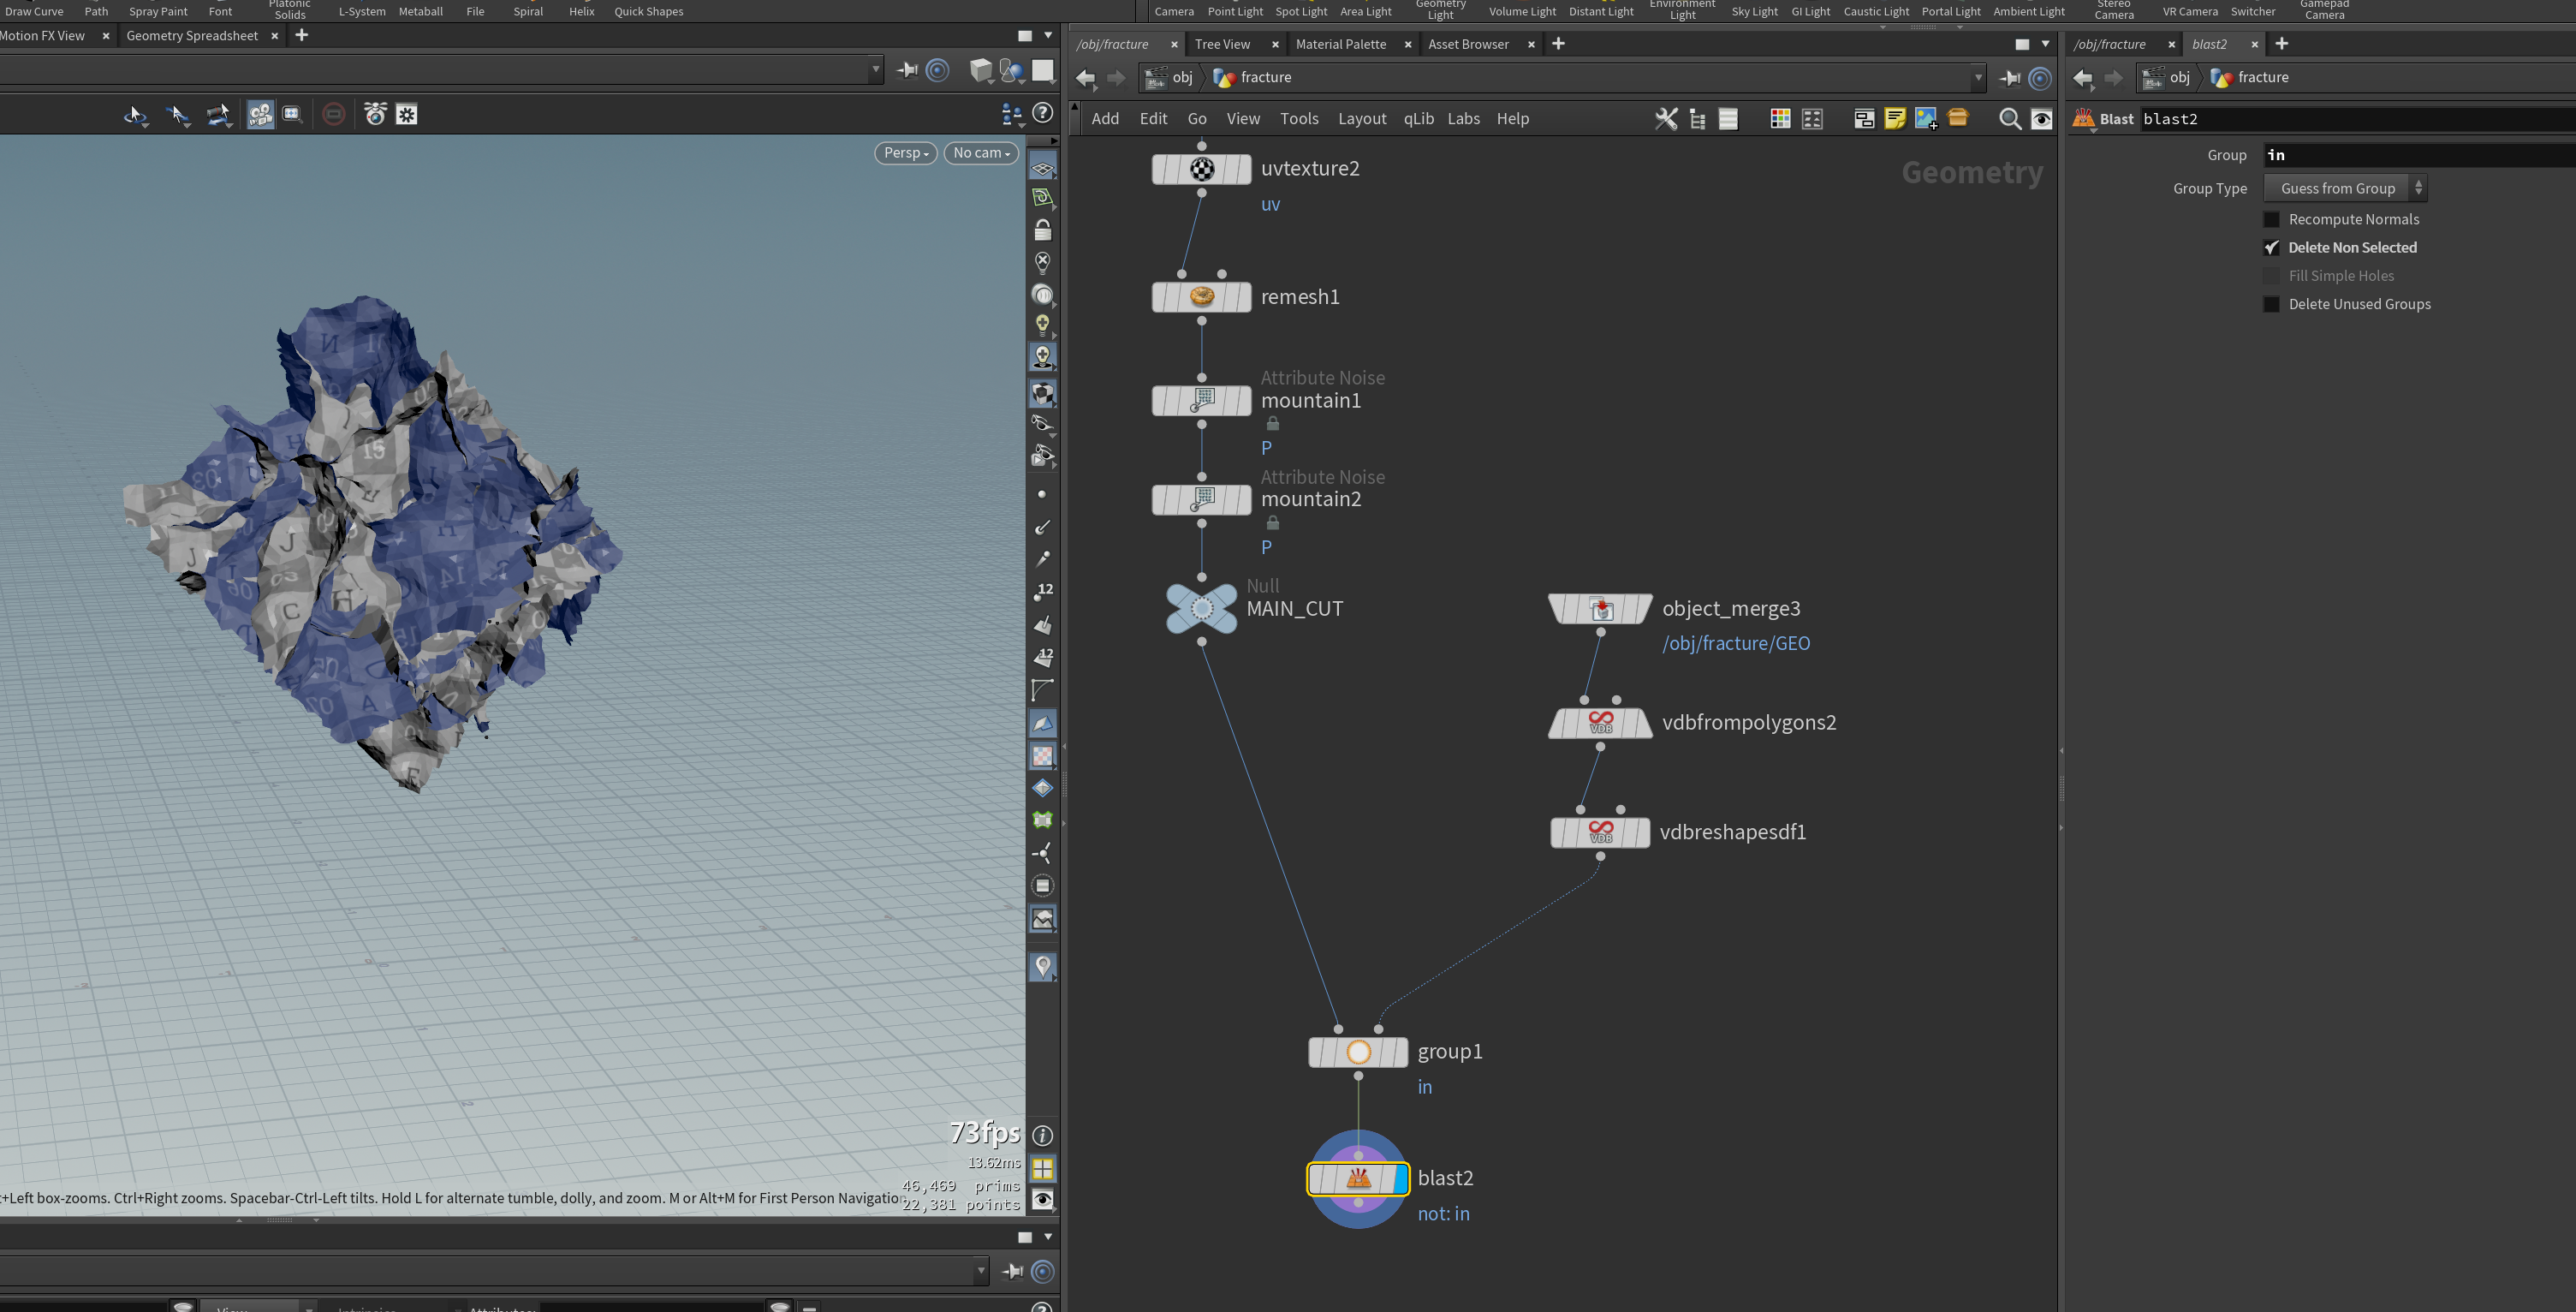Uncheck Delete Non Selected

tap(2271, 247)
